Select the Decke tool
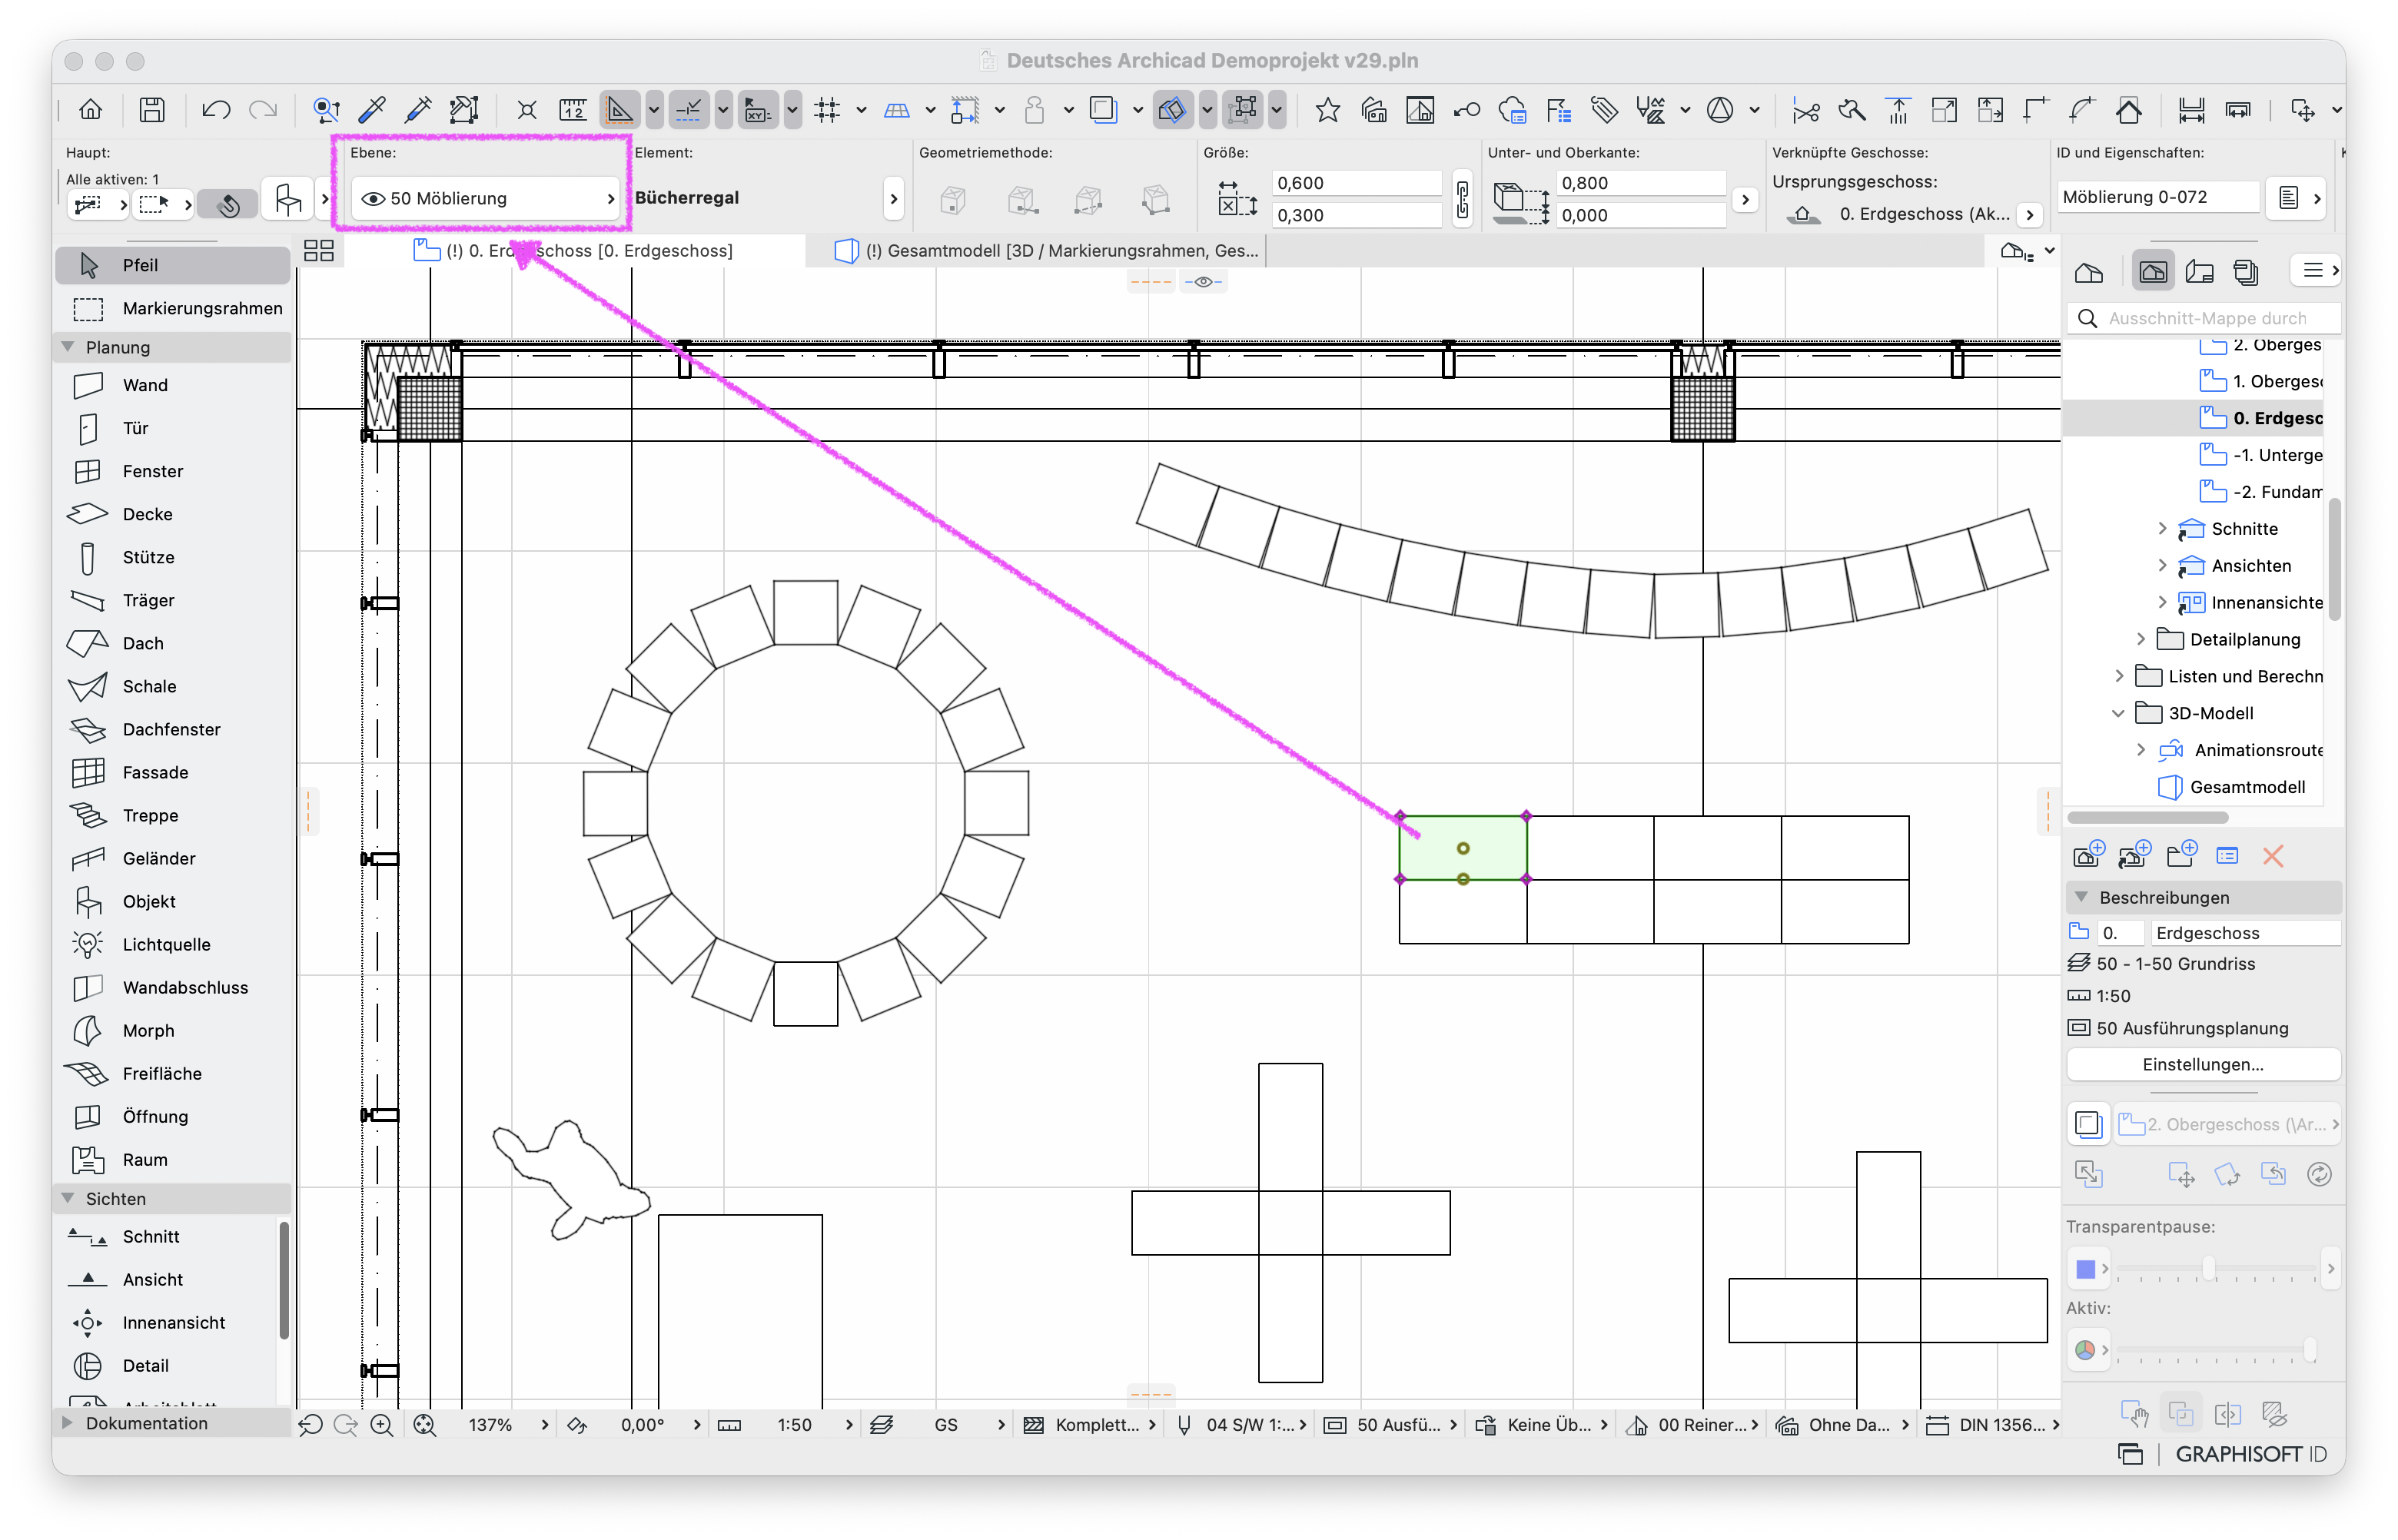 [172, 514]
